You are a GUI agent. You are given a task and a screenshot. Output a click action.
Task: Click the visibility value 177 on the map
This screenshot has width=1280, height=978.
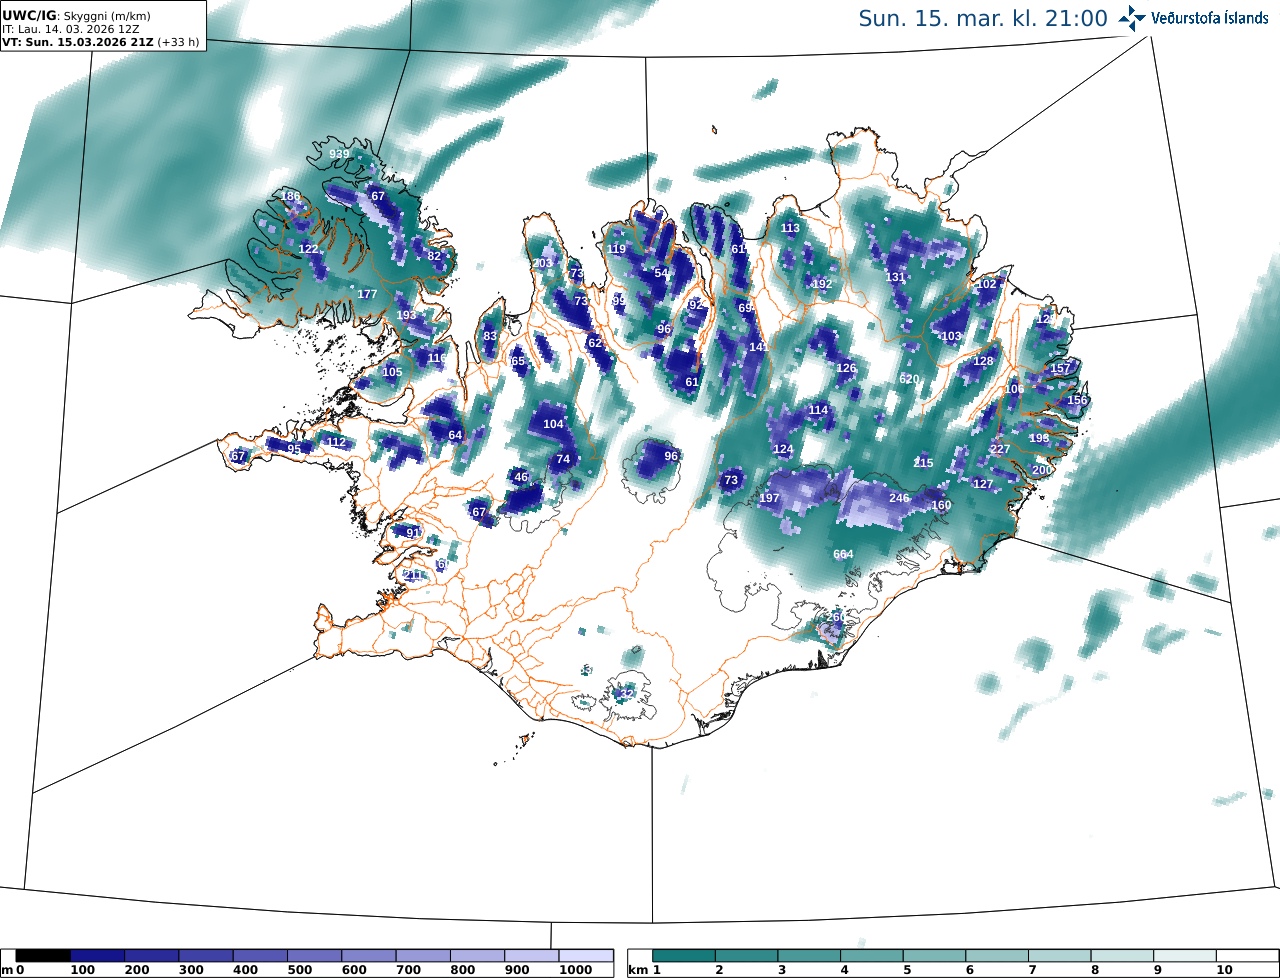point(367,294)
